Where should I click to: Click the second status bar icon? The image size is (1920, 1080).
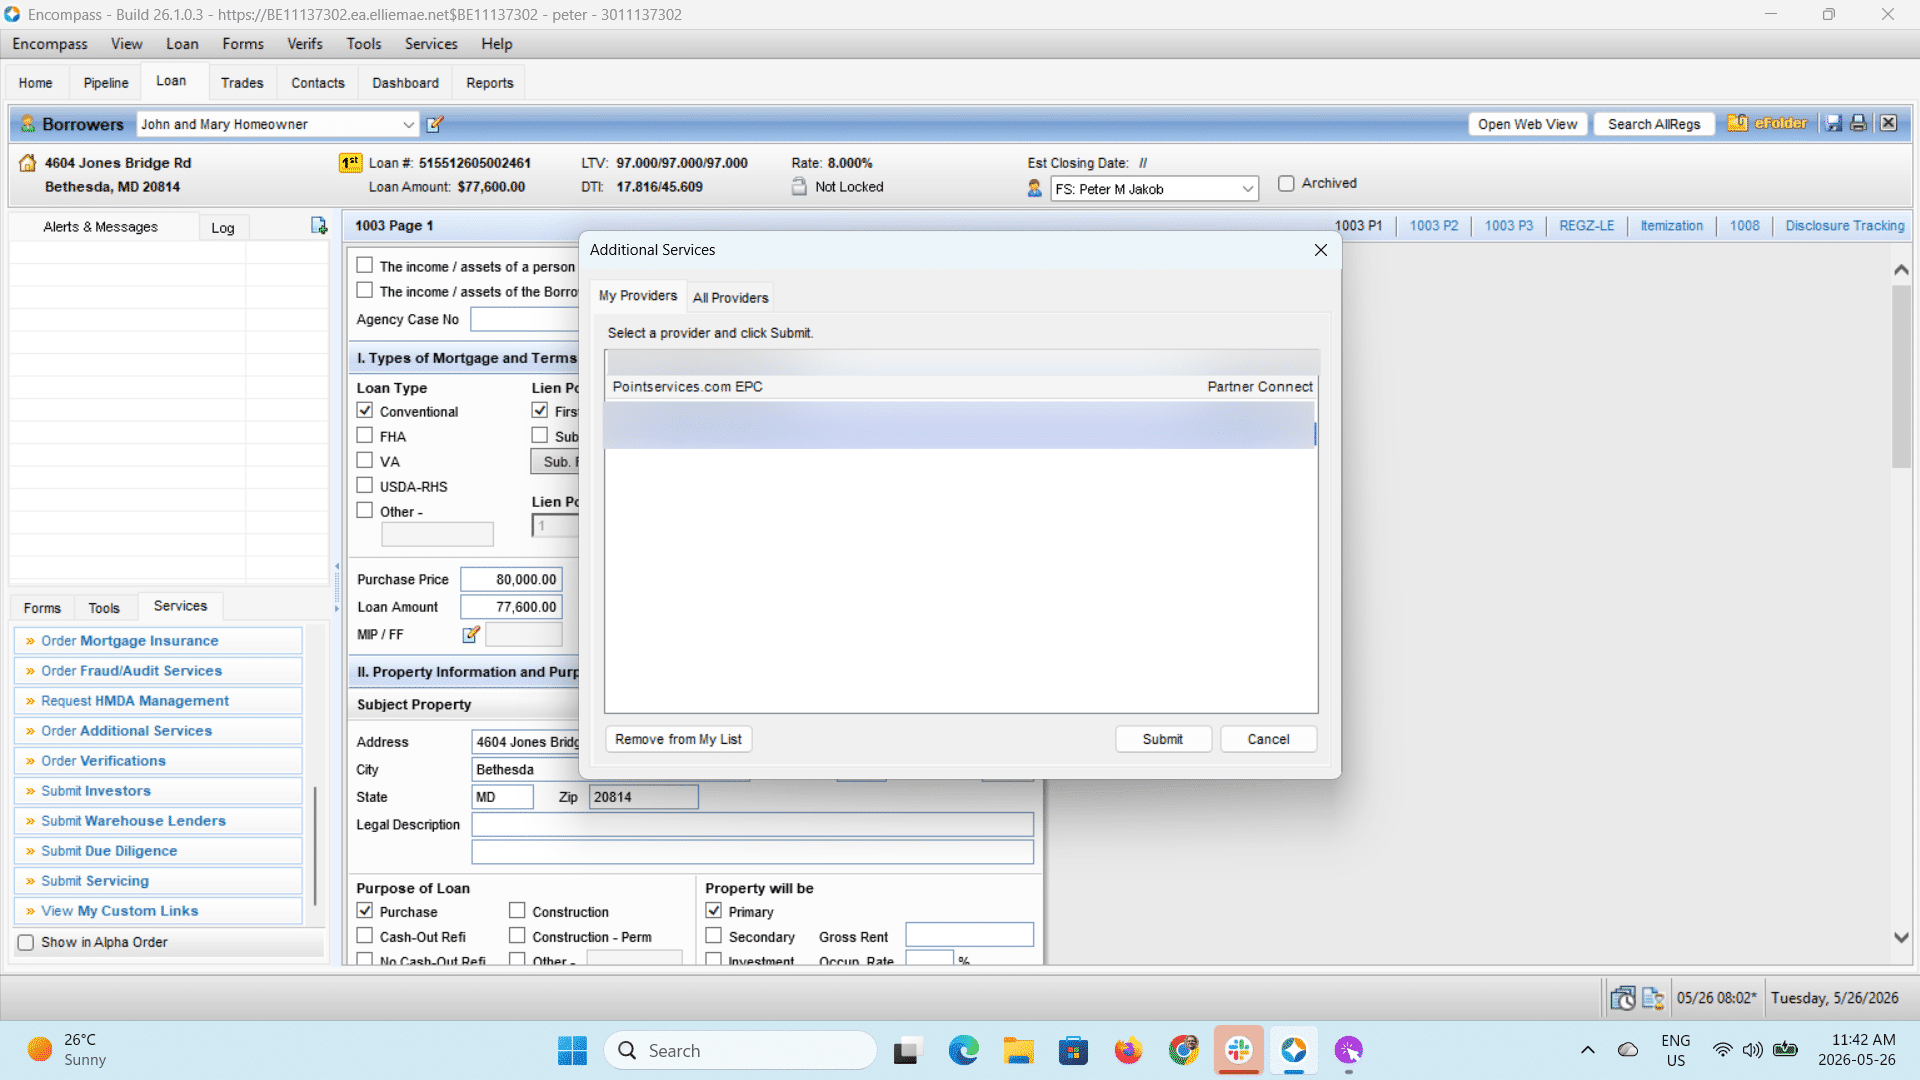[x=1652, y=998]
